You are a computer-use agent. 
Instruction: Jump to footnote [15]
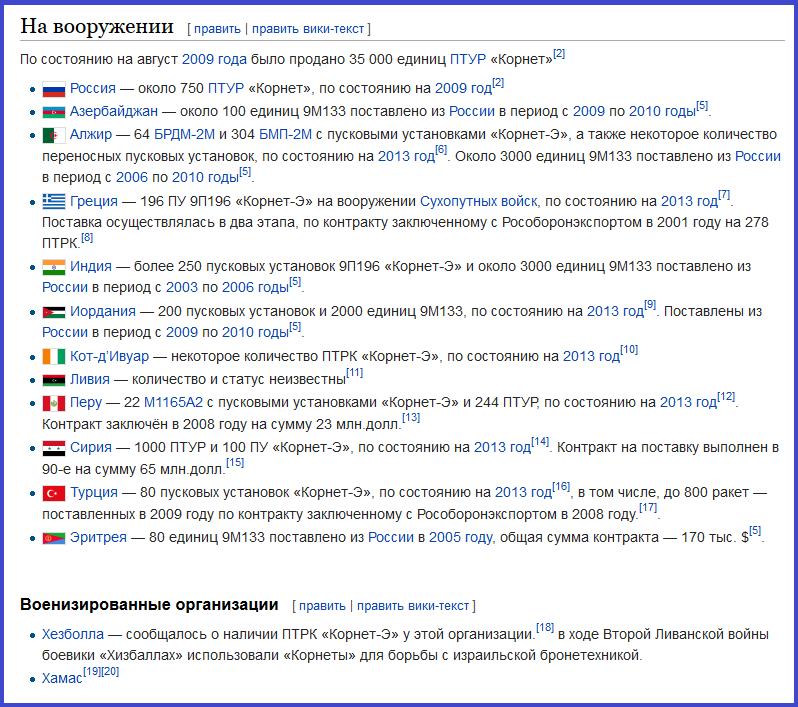[x=235, y=462]
